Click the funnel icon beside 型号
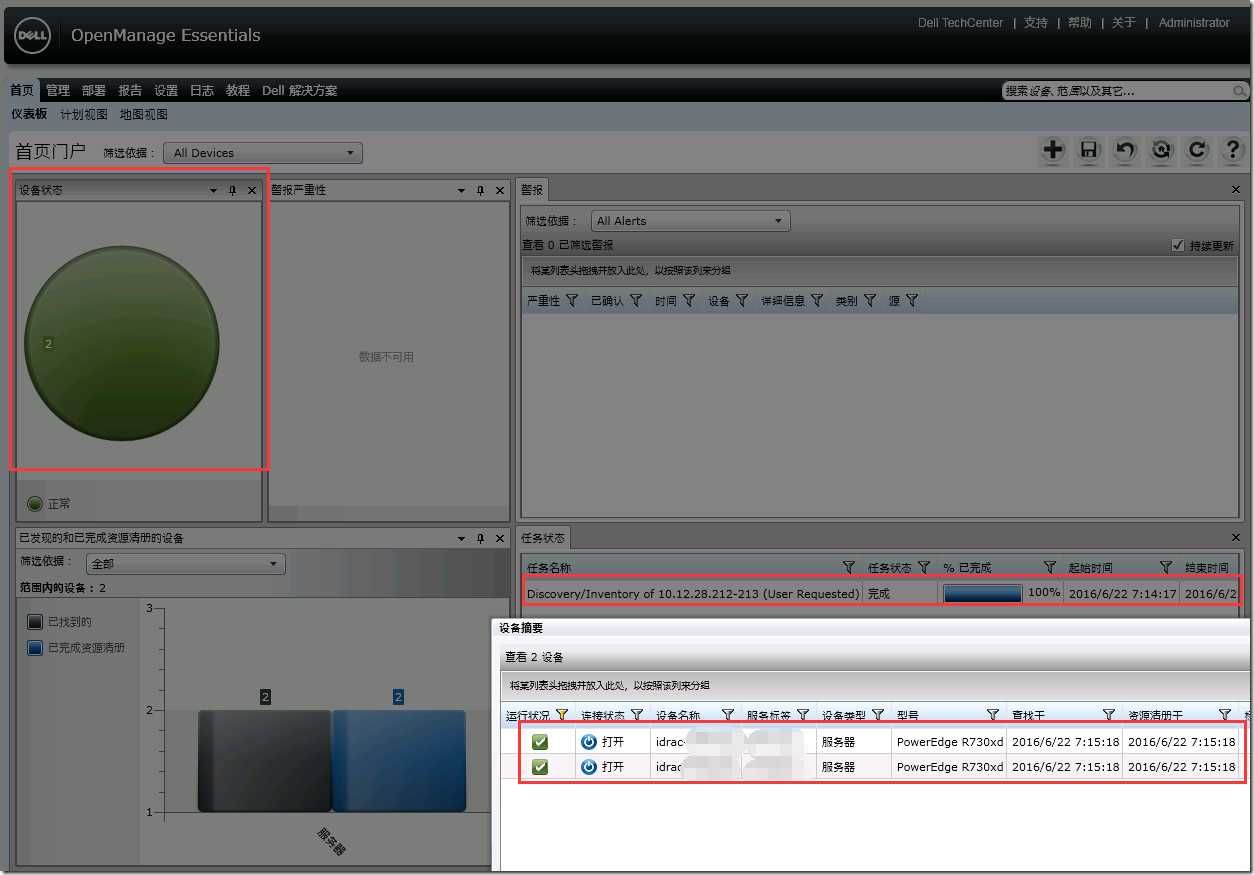1254x875 pixels. pyautogui.click(x=993, y=715)
